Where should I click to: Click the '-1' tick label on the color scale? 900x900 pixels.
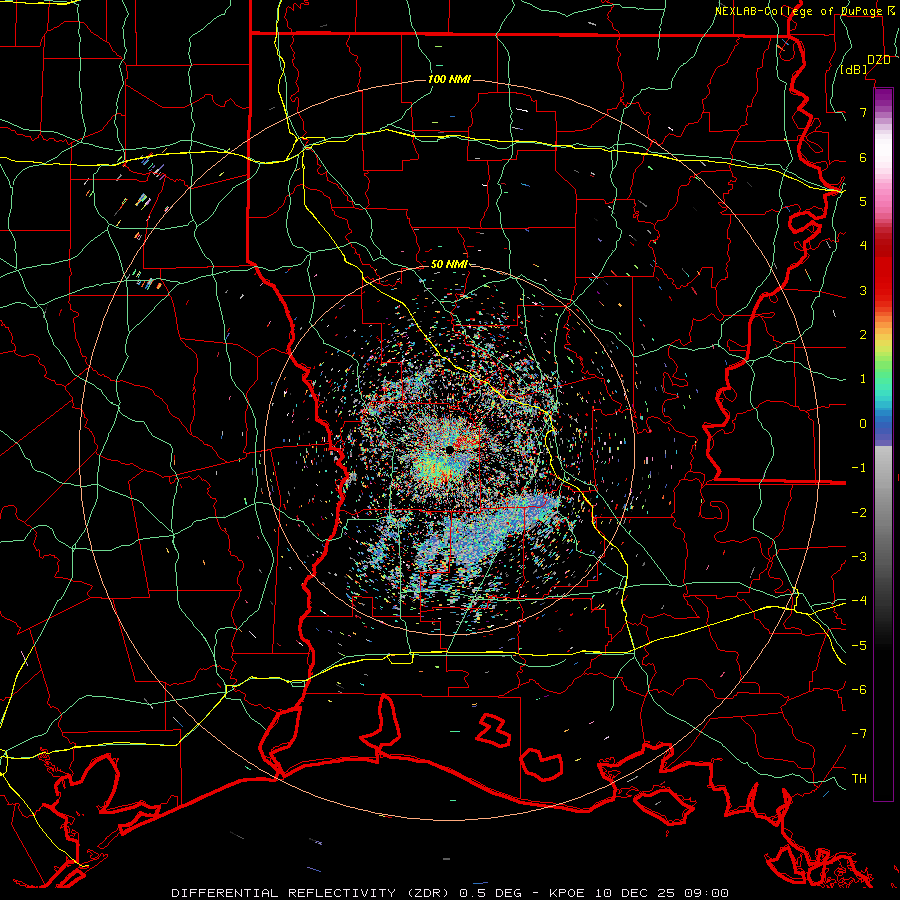point(859,468)
